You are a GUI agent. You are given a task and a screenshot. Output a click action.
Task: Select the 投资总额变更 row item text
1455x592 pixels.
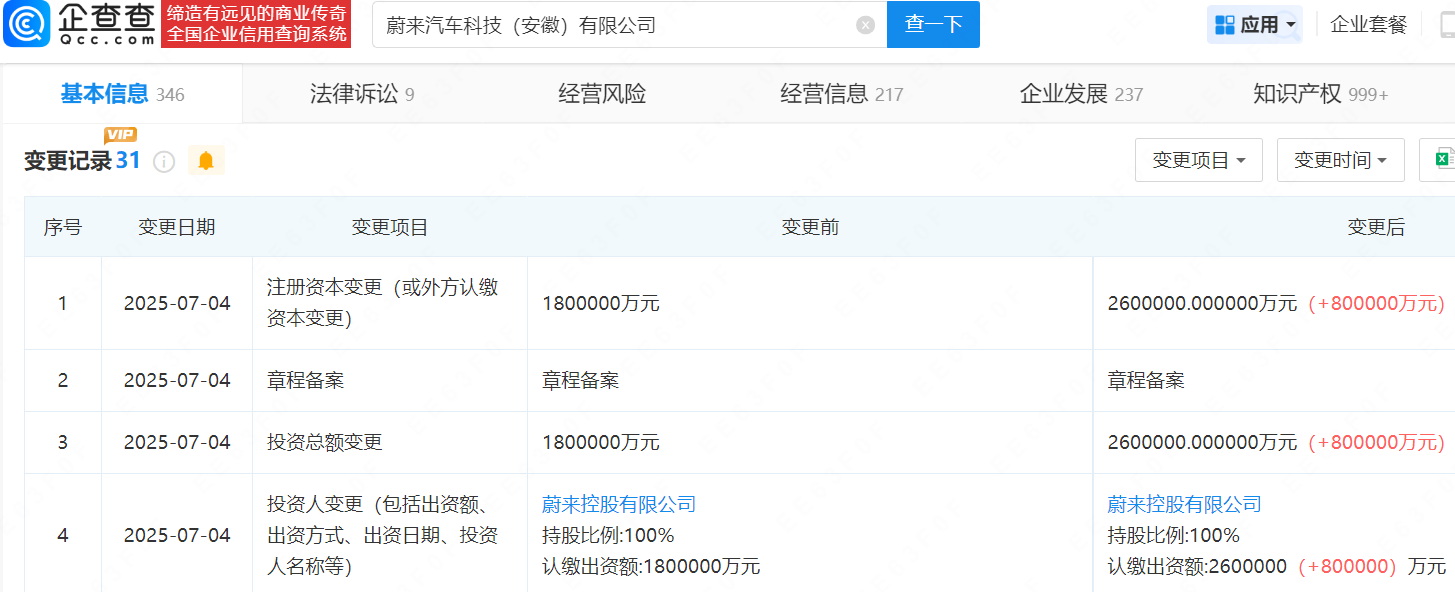(x=324, y=442)
